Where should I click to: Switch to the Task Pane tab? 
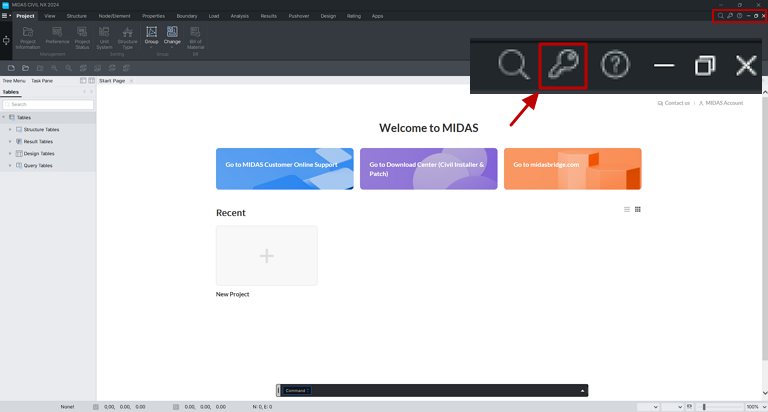(x=42, y=81)
